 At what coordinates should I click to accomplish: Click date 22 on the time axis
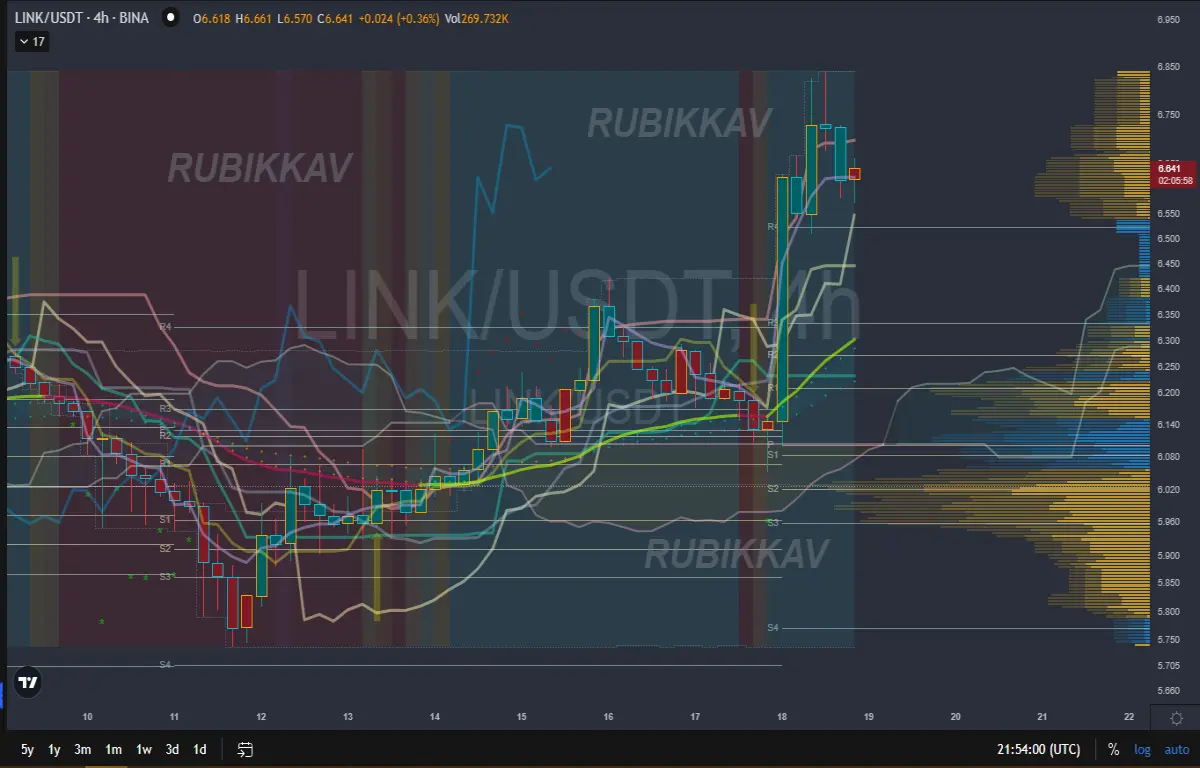coord(1129,717)
